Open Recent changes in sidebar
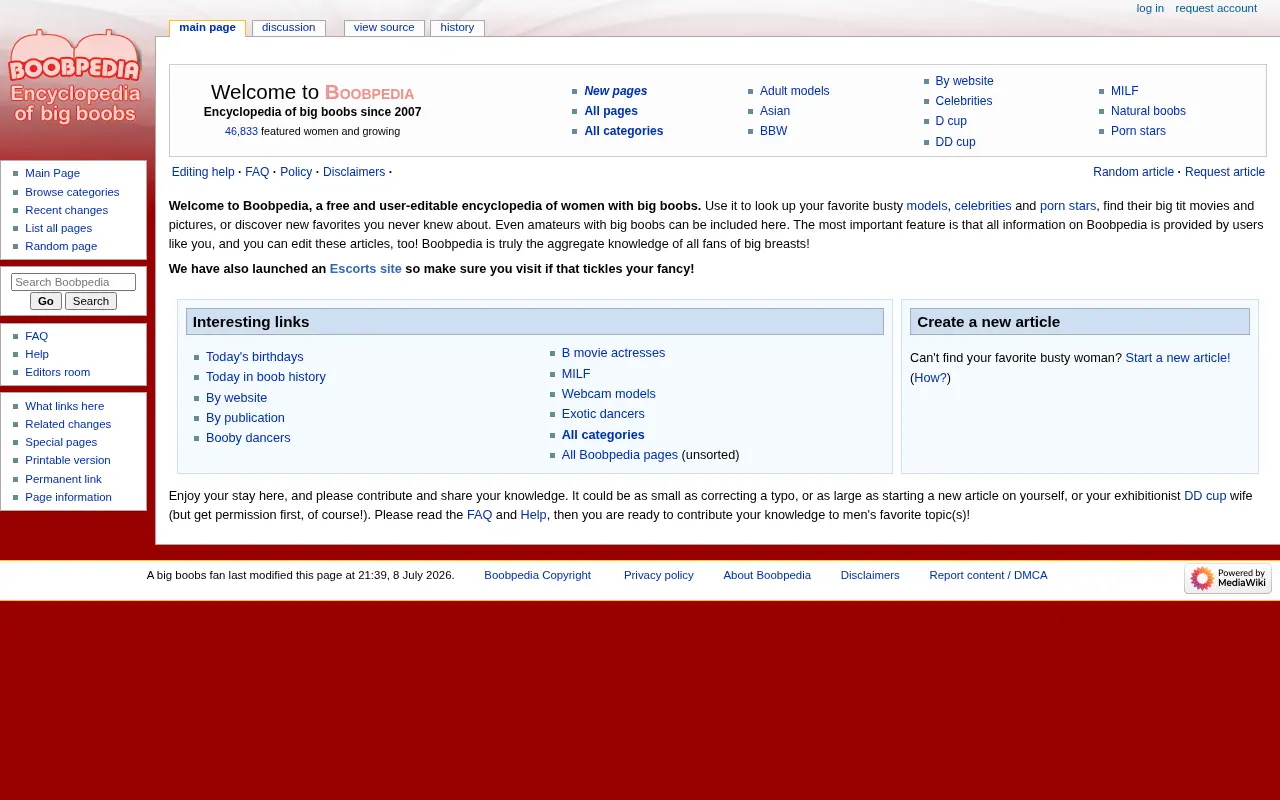 click(66, 210)
